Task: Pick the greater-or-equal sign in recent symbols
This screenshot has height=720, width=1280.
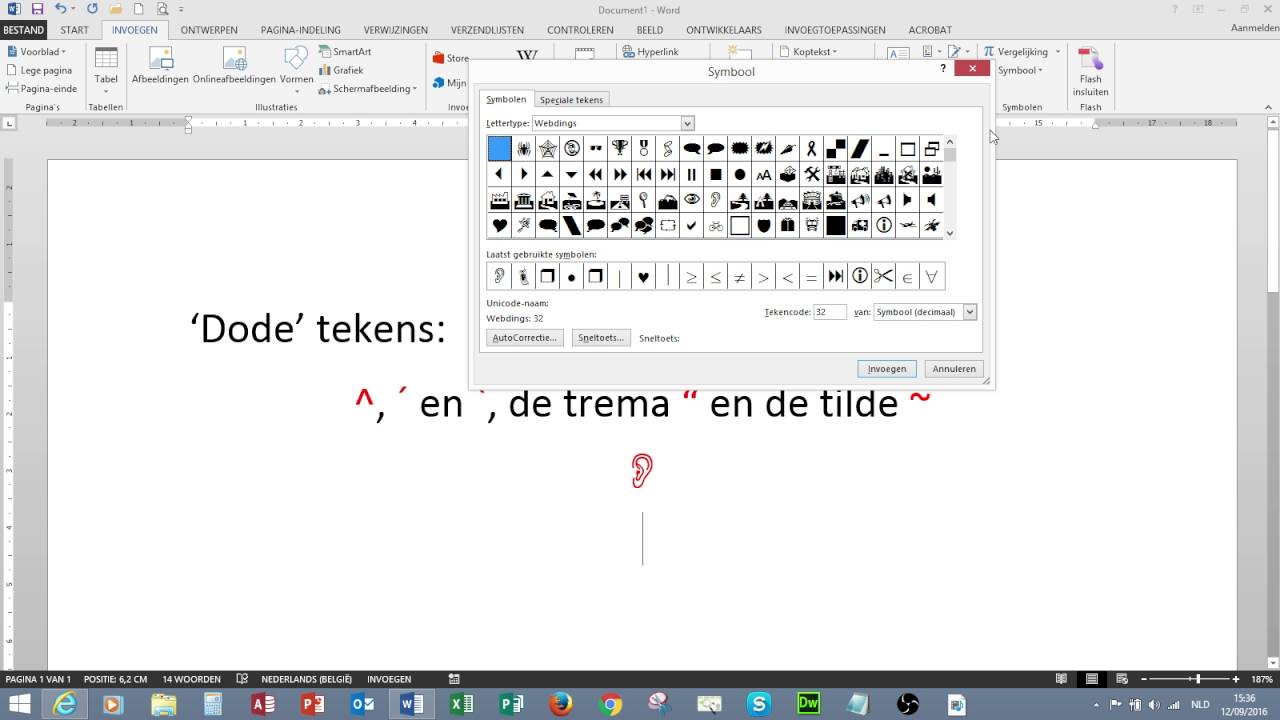Action: (691, 277)
